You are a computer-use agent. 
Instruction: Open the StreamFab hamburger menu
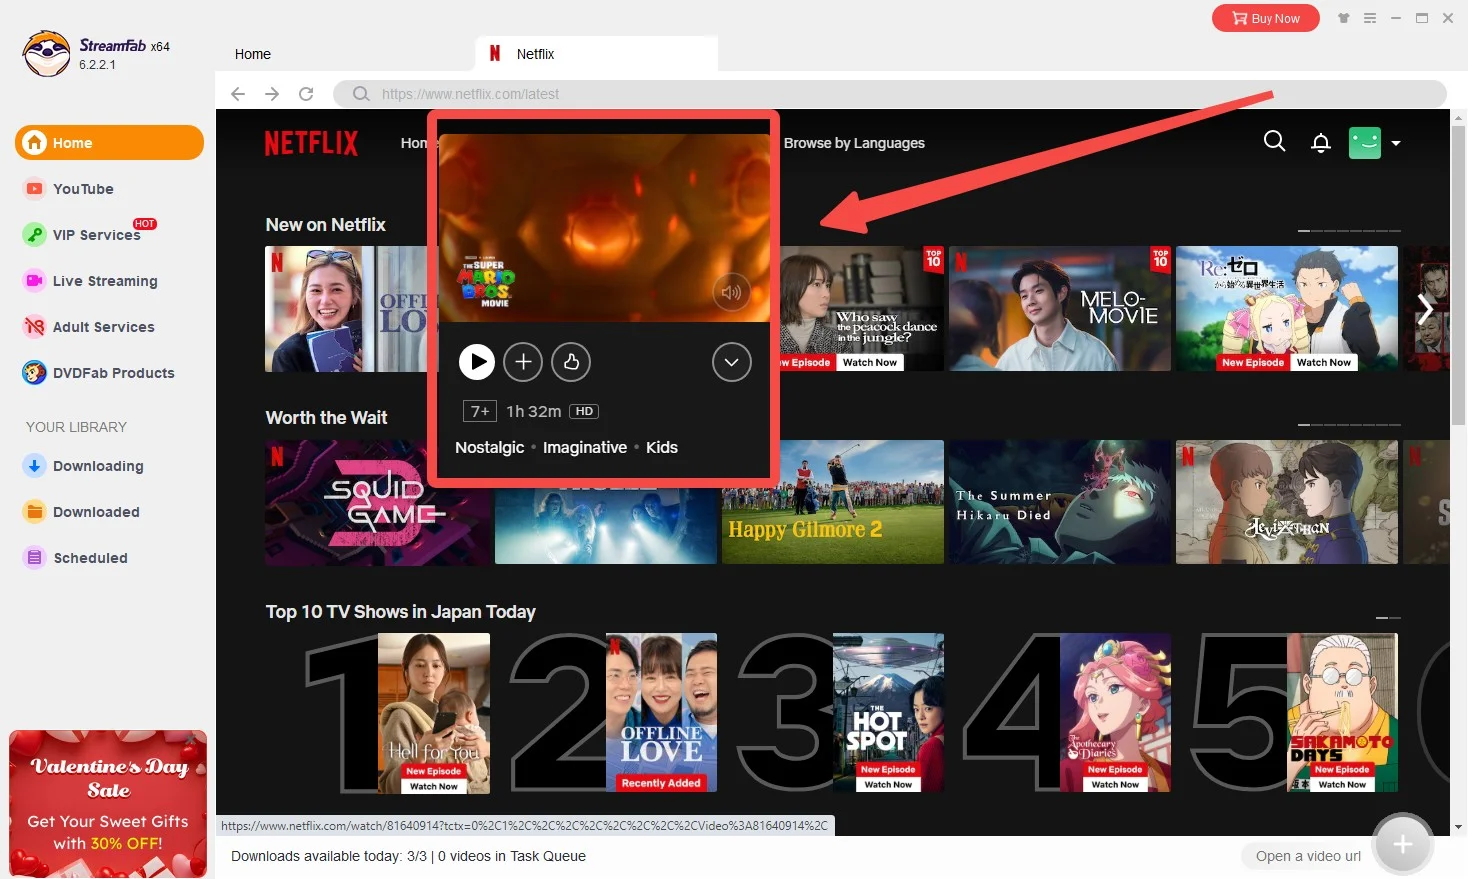[1370, 18]
